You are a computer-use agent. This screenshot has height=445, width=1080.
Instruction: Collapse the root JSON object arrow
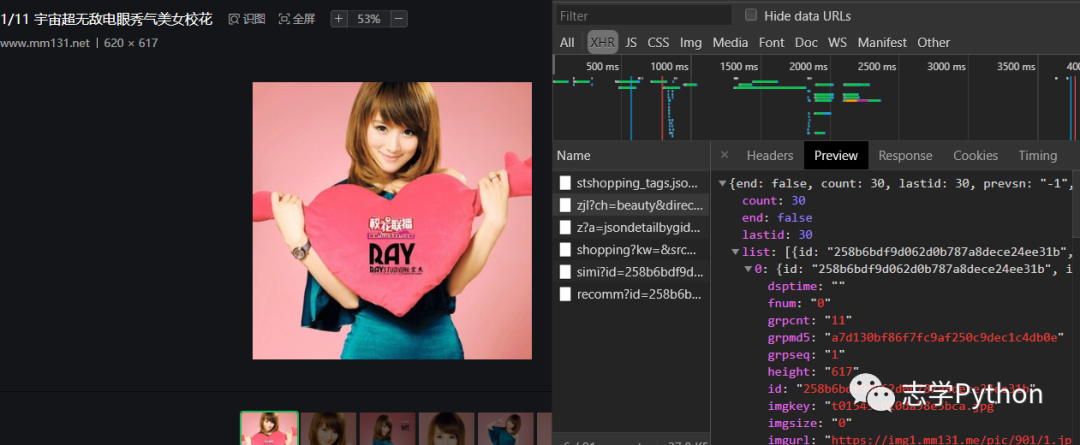[723, 184]
